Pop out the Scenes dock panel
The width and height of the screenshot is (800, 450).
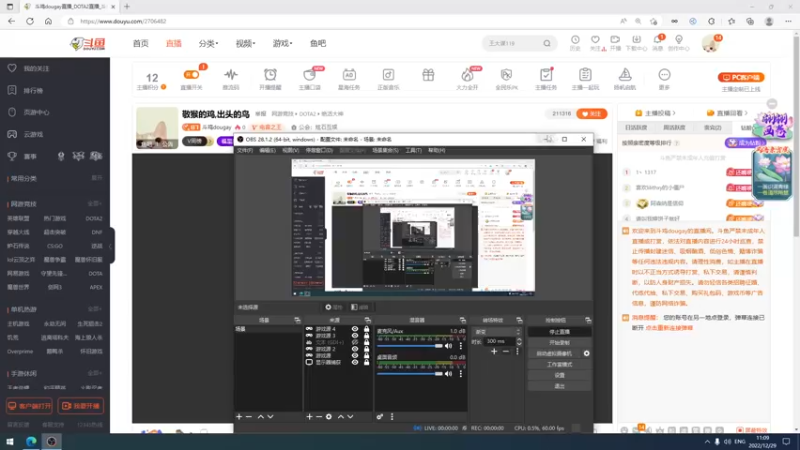[x=297, y=320]
